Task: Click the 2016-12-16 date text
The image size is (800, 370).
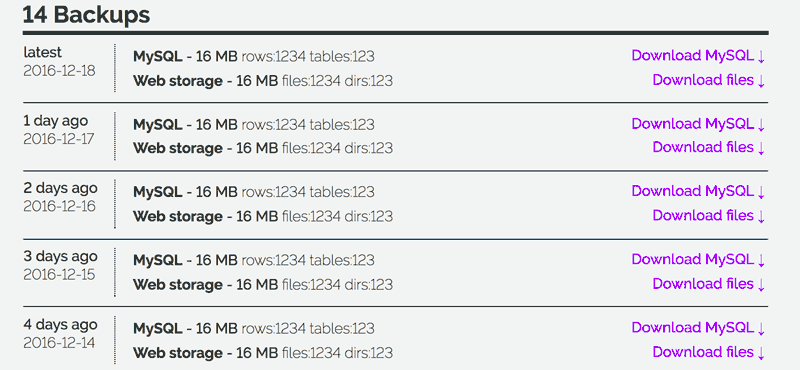Action: point(59,206)
